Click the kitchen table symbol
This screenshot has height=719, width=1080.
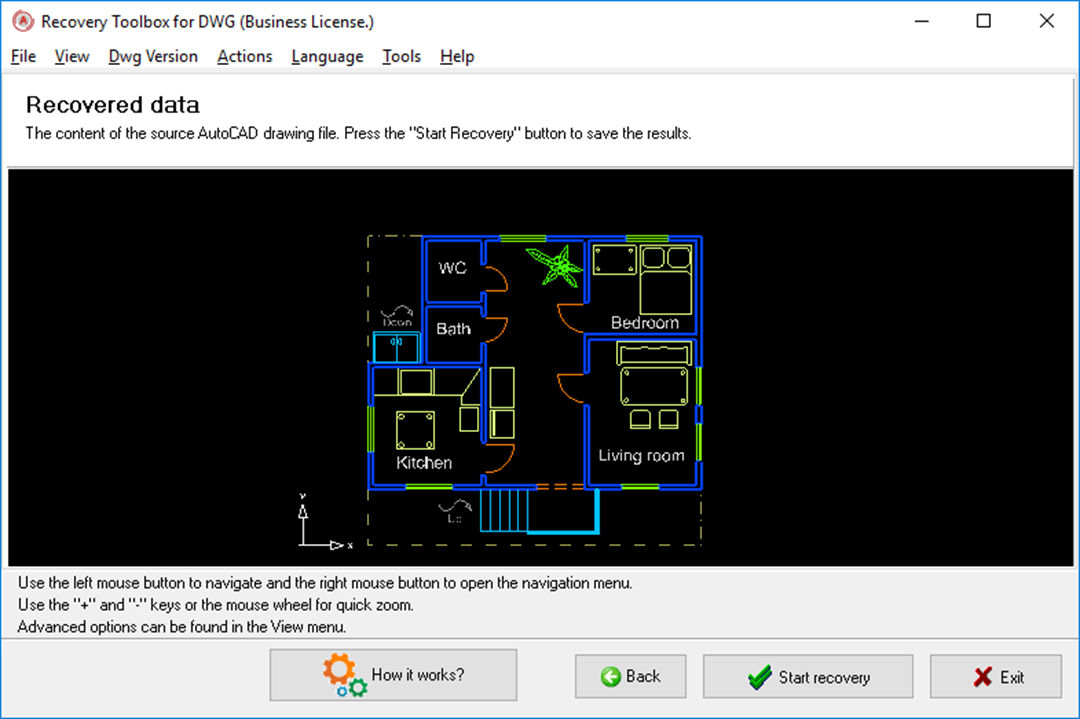(415, 430)
